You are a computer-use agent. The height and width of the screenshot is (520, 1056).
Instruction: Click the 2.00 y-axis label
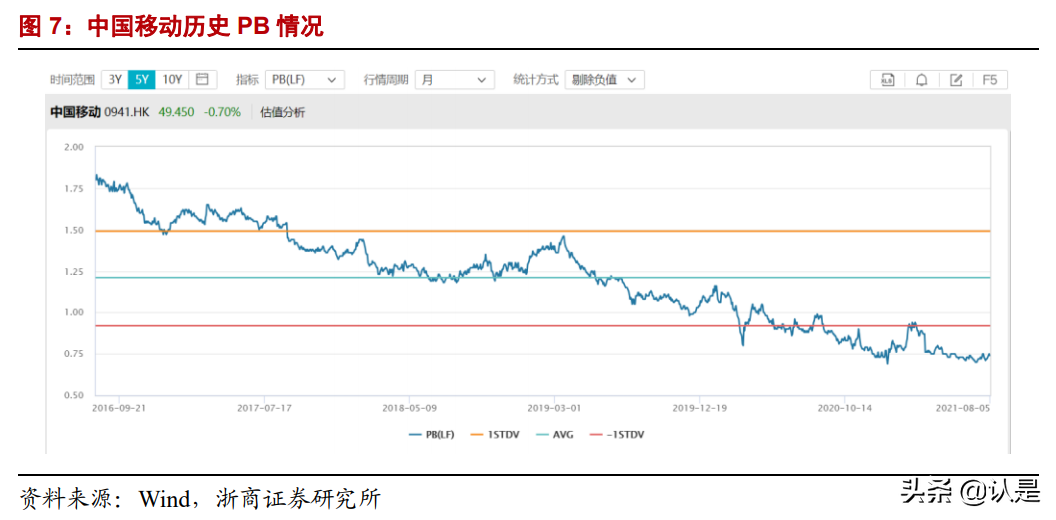[75, 147]
